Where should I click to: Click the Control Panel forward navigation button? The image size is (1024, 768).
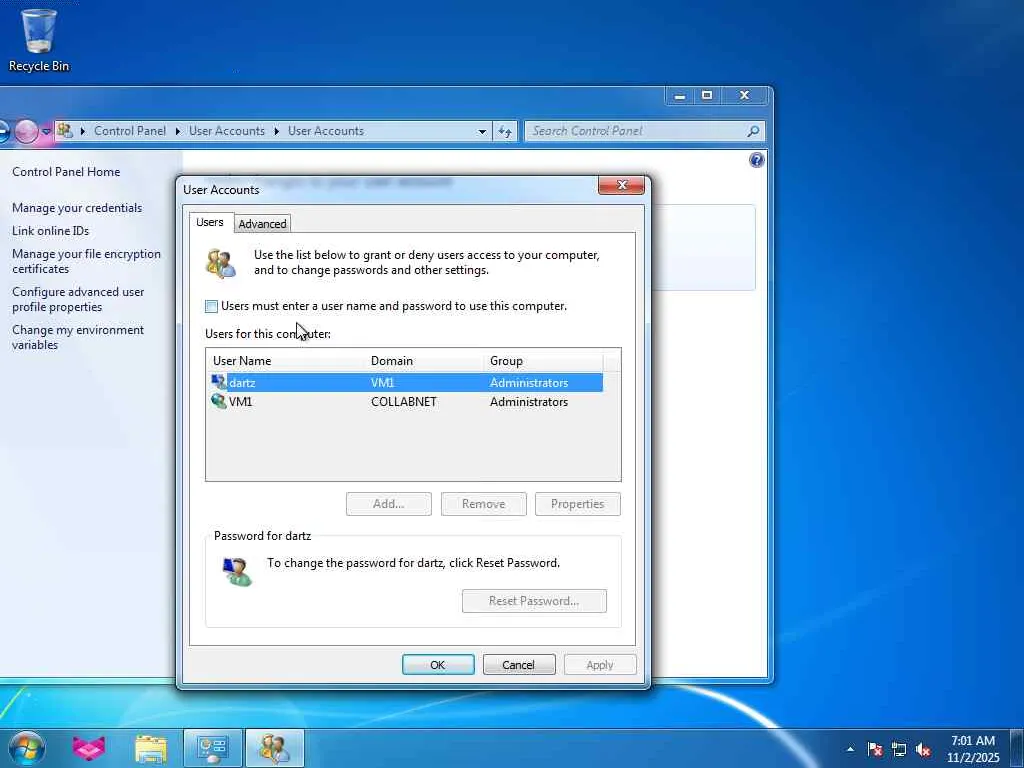point(27,131)
